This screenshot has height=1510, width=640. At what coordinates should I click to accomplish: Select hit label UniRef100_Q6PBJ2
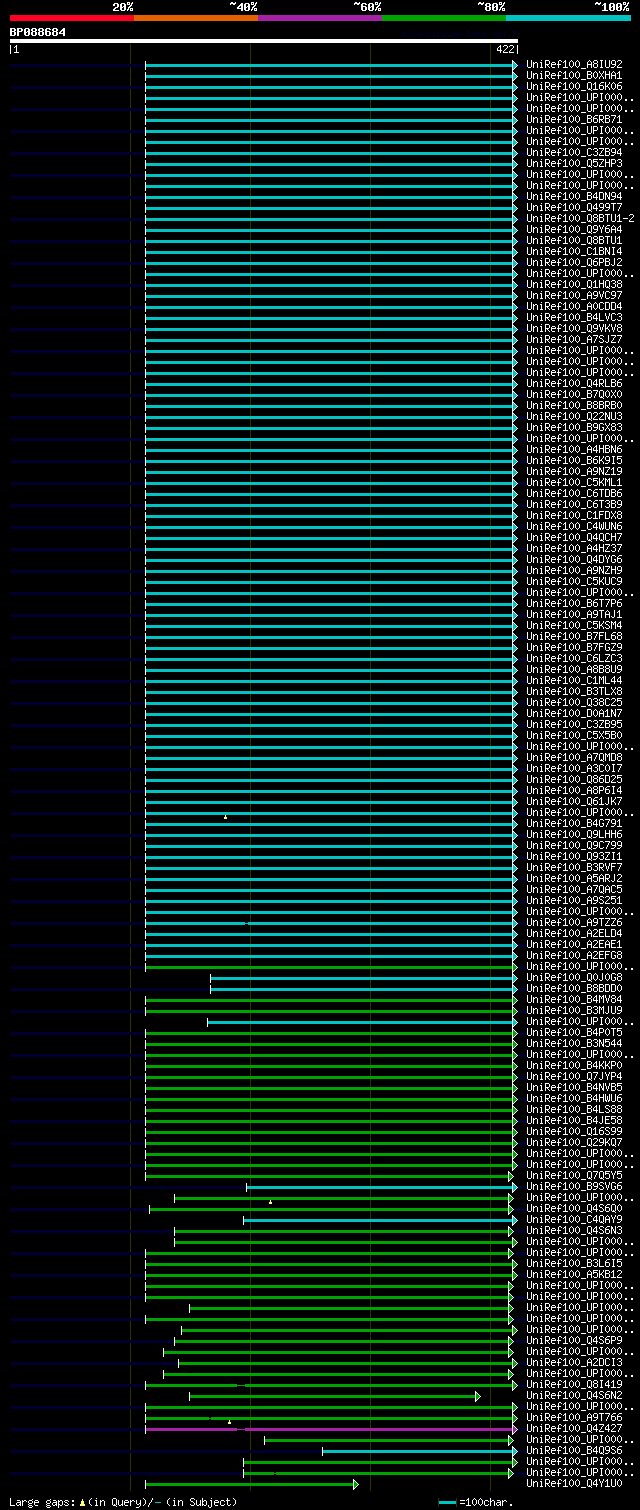pos(574,263)
